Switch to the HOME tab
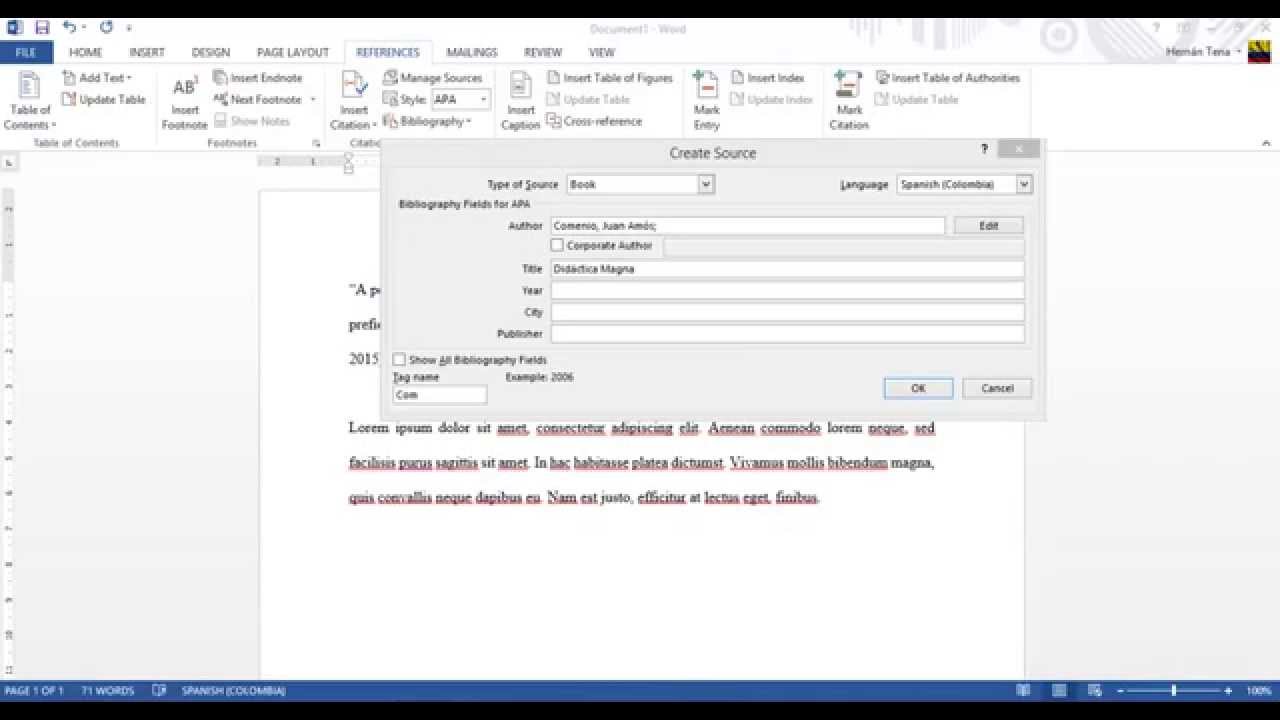 [86, 52]
